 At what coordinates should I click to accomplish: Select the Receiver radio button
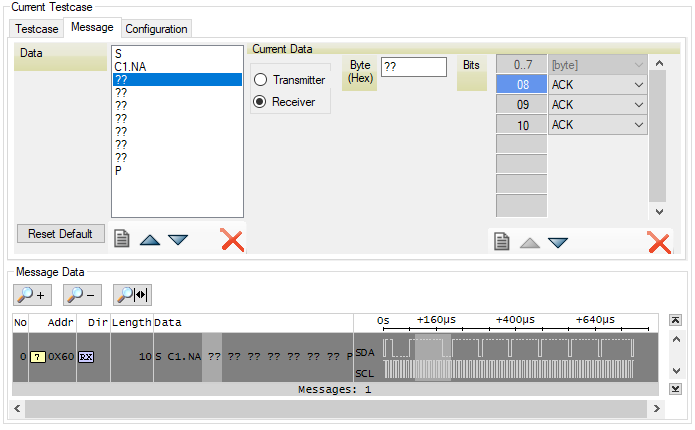(x=262, y=101)
